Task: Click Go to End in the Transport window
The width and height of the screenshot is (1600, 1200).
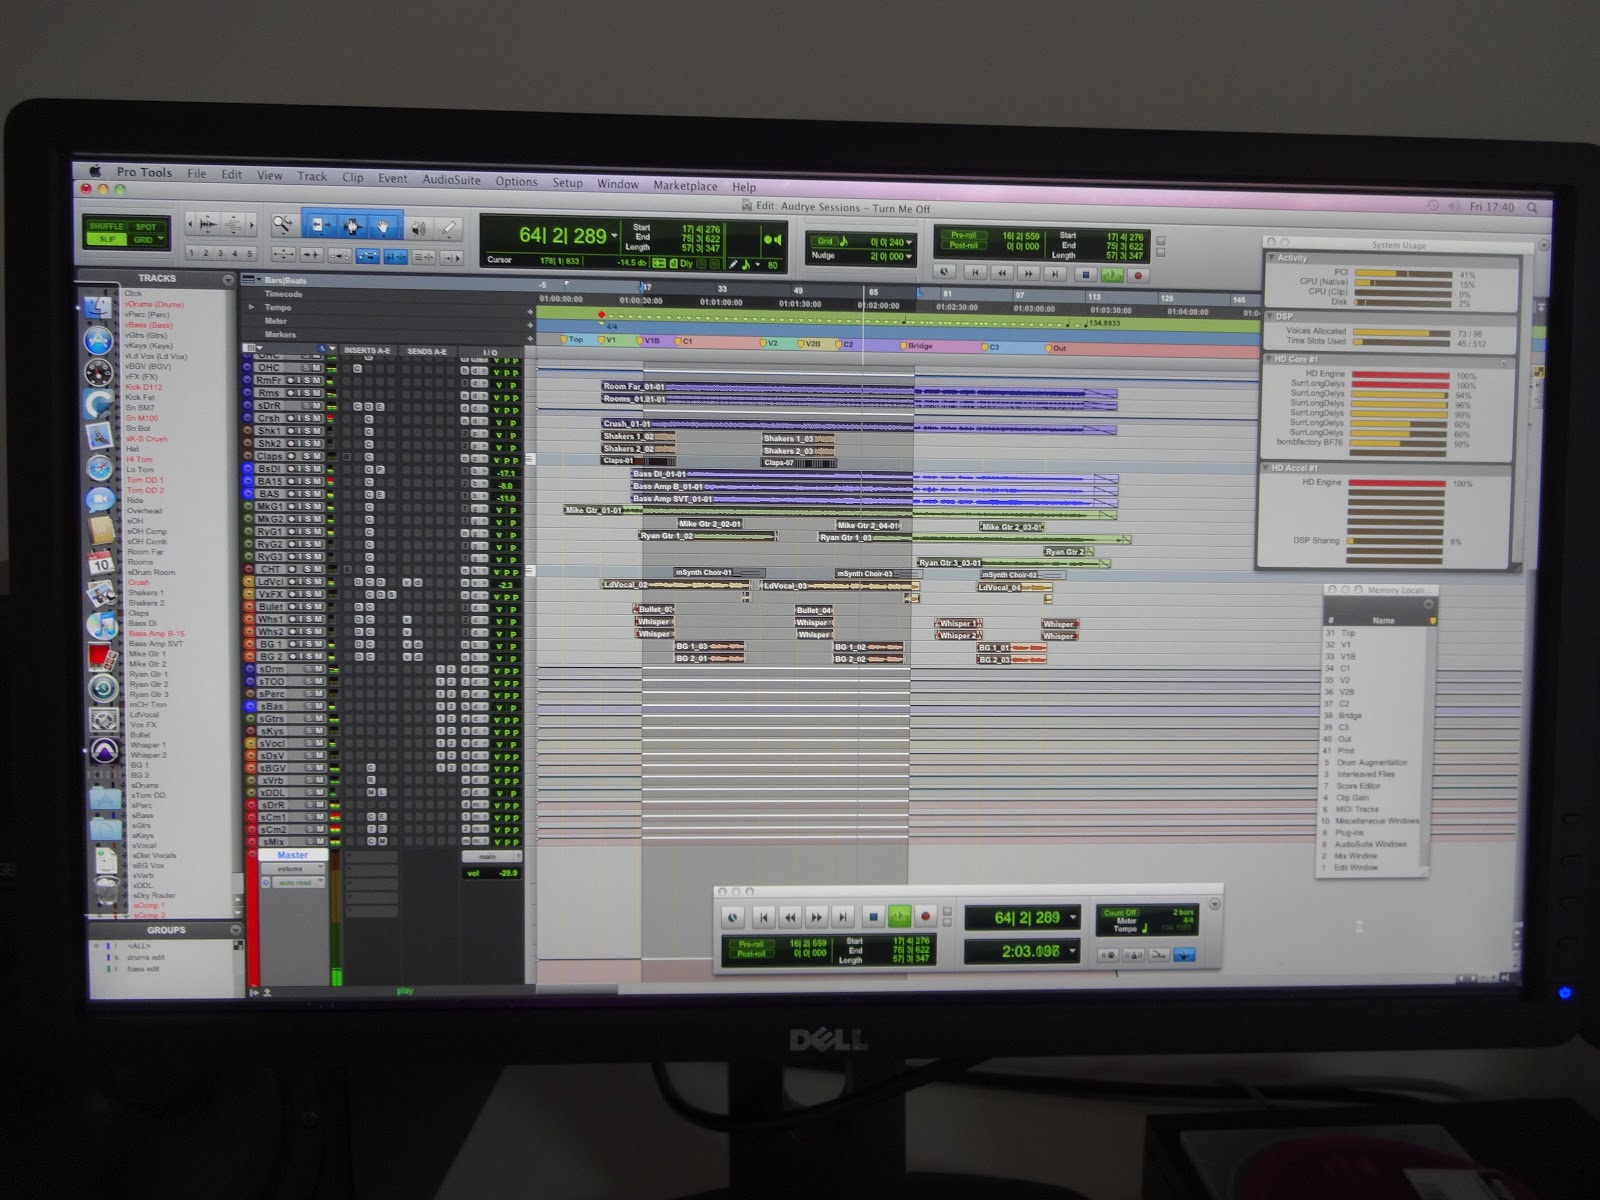Action: coord(844,916)
